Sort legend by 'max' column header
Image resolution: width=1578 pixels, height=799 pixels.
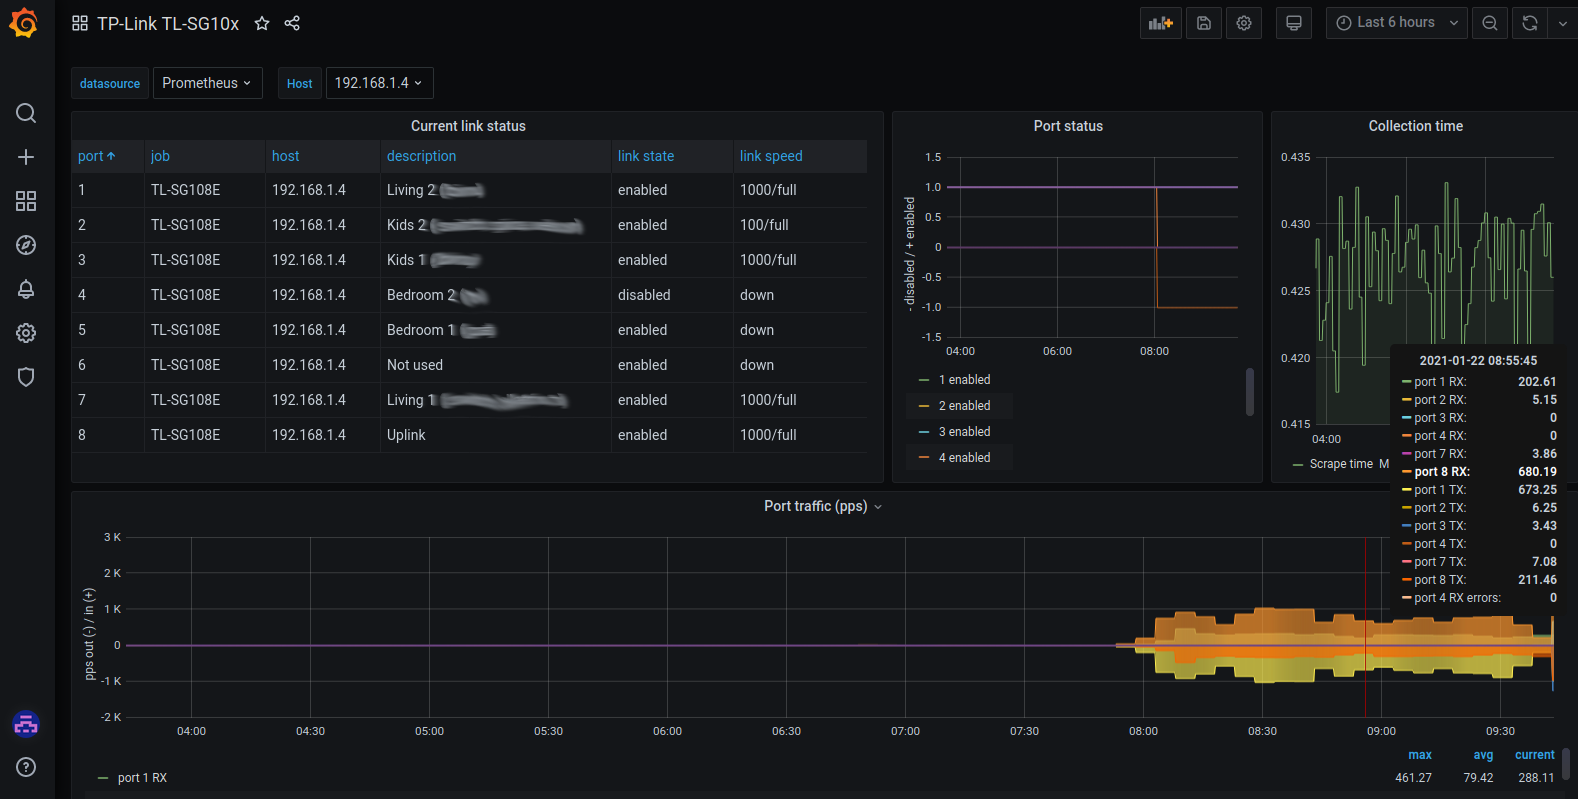[1419, 755]
